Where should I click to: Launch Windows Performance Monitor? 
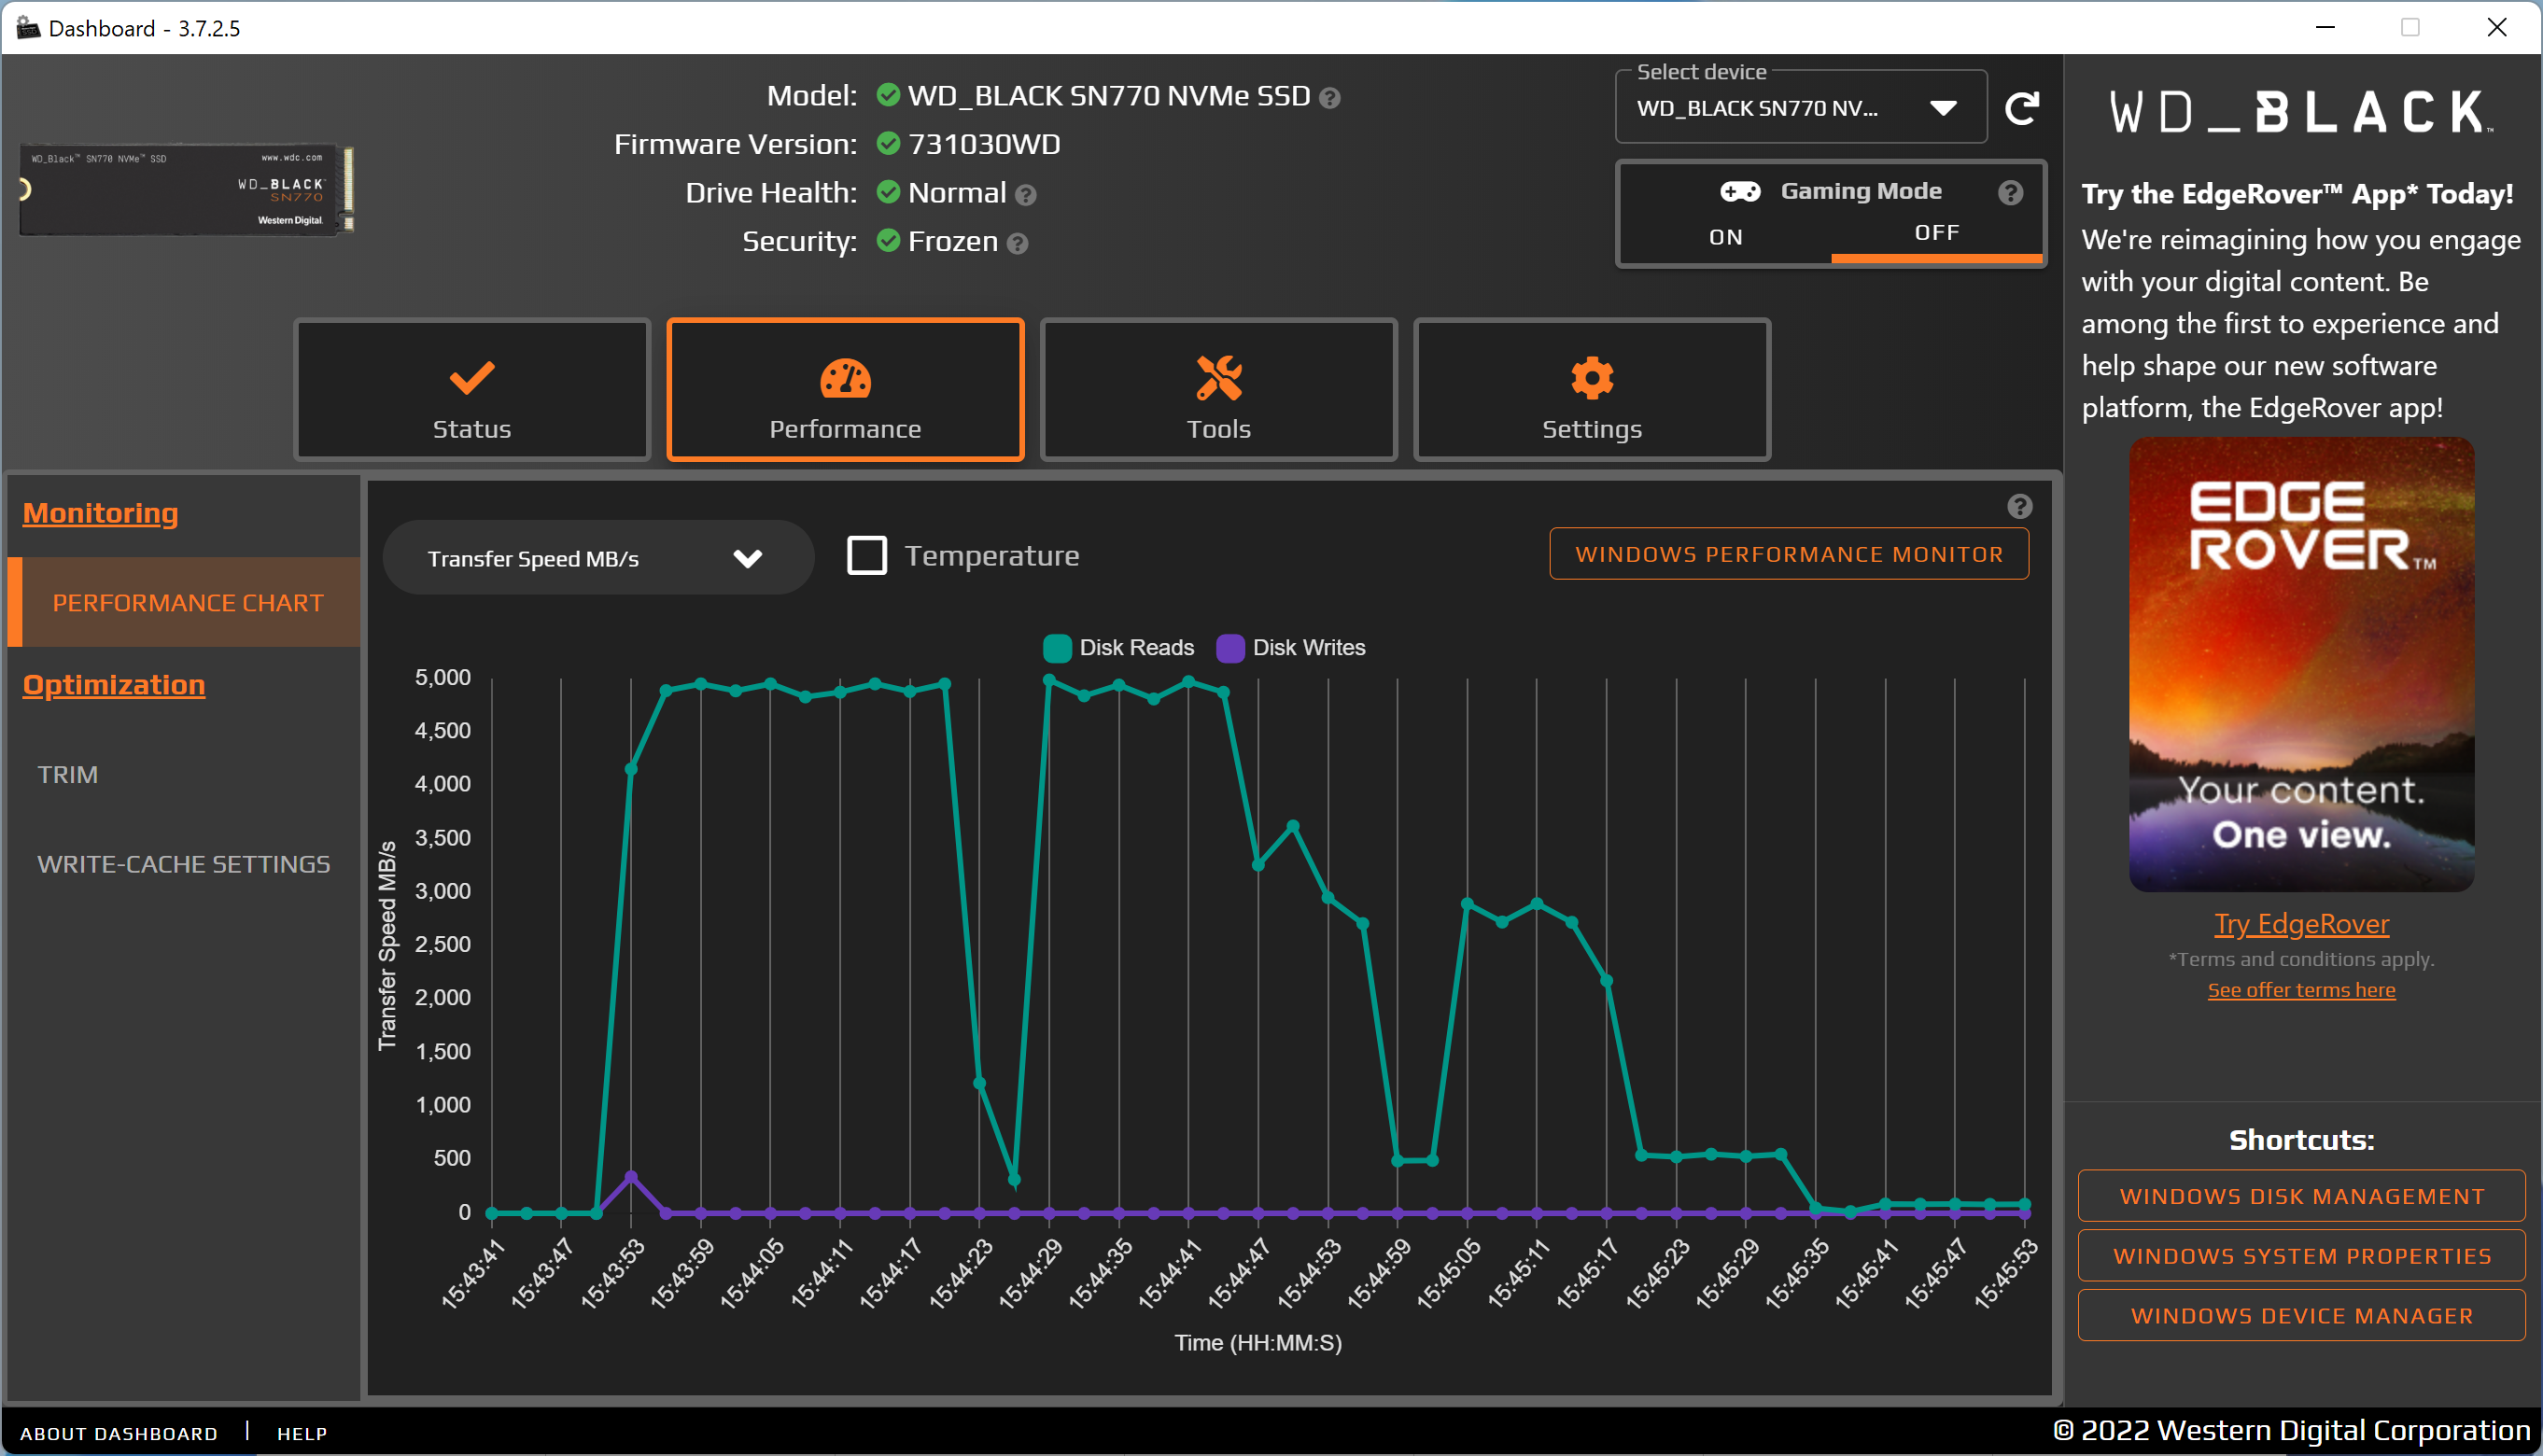[x=1789, y=554]
